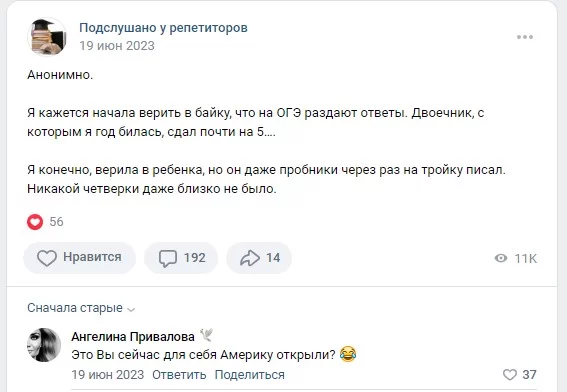Screen dimensions: 567x392
Task: Click the 56 reactions count
Action: (56, 222)
